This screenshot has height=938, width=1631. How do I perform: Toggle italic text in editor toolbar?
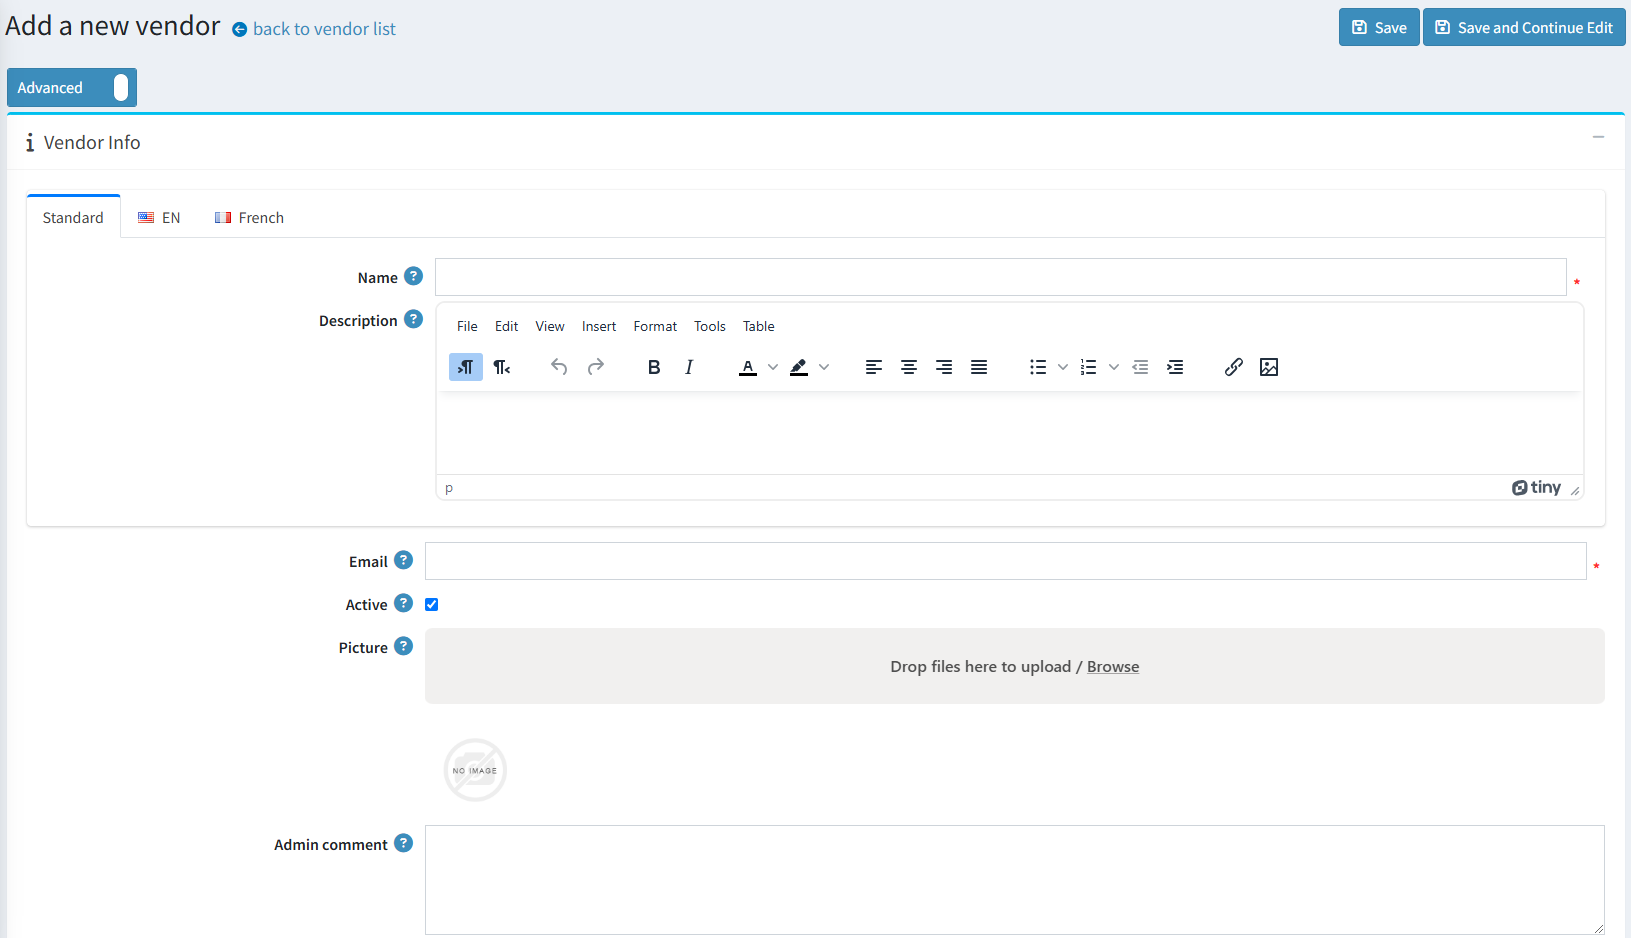tap(689, 367)
